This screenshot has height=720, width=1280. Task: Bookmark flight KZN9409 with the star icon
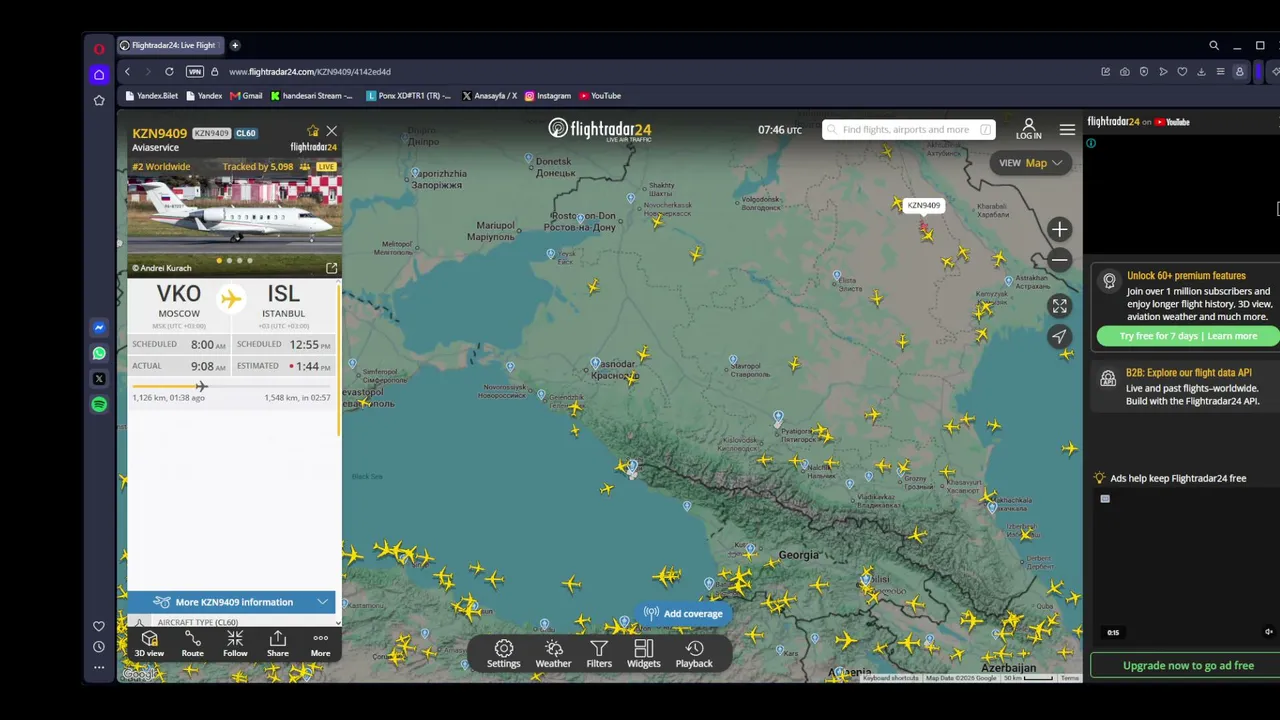pos(313,131)
